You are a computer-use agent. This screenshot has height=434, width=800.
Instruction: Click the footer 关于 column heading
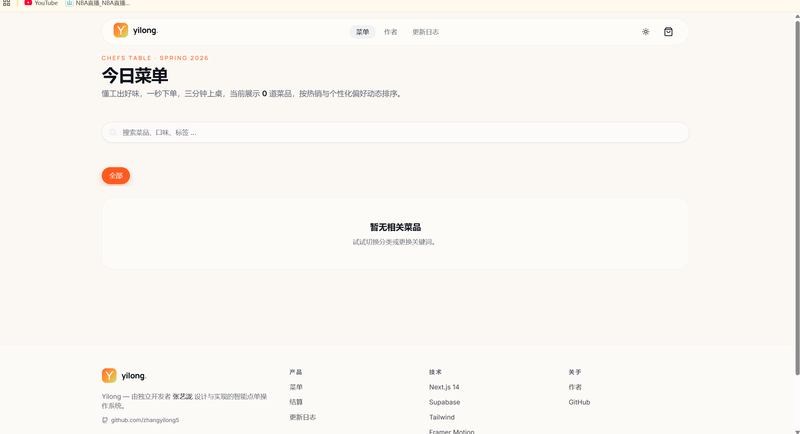(574, 372)
